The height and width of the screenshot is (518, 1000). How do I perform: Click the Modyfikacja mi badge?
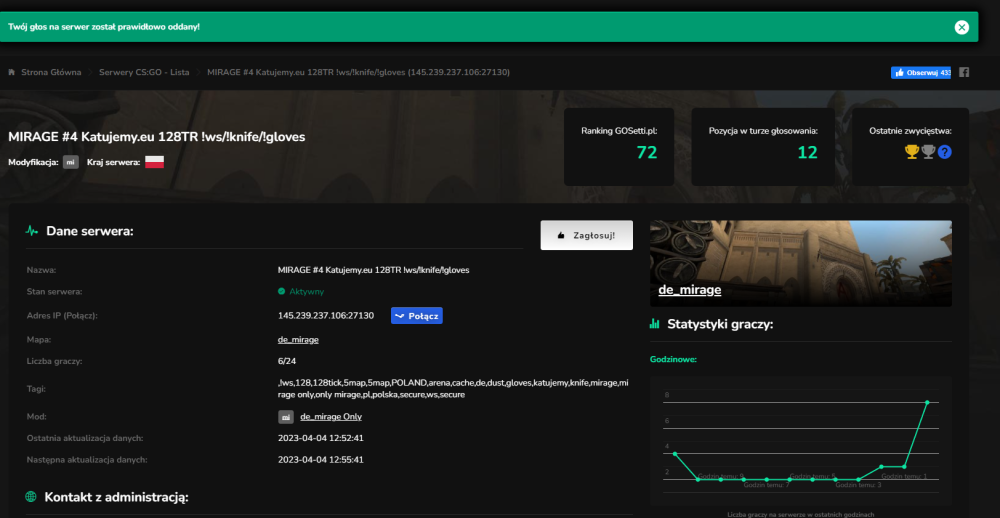pyautogui.click(x=71, y=162)
